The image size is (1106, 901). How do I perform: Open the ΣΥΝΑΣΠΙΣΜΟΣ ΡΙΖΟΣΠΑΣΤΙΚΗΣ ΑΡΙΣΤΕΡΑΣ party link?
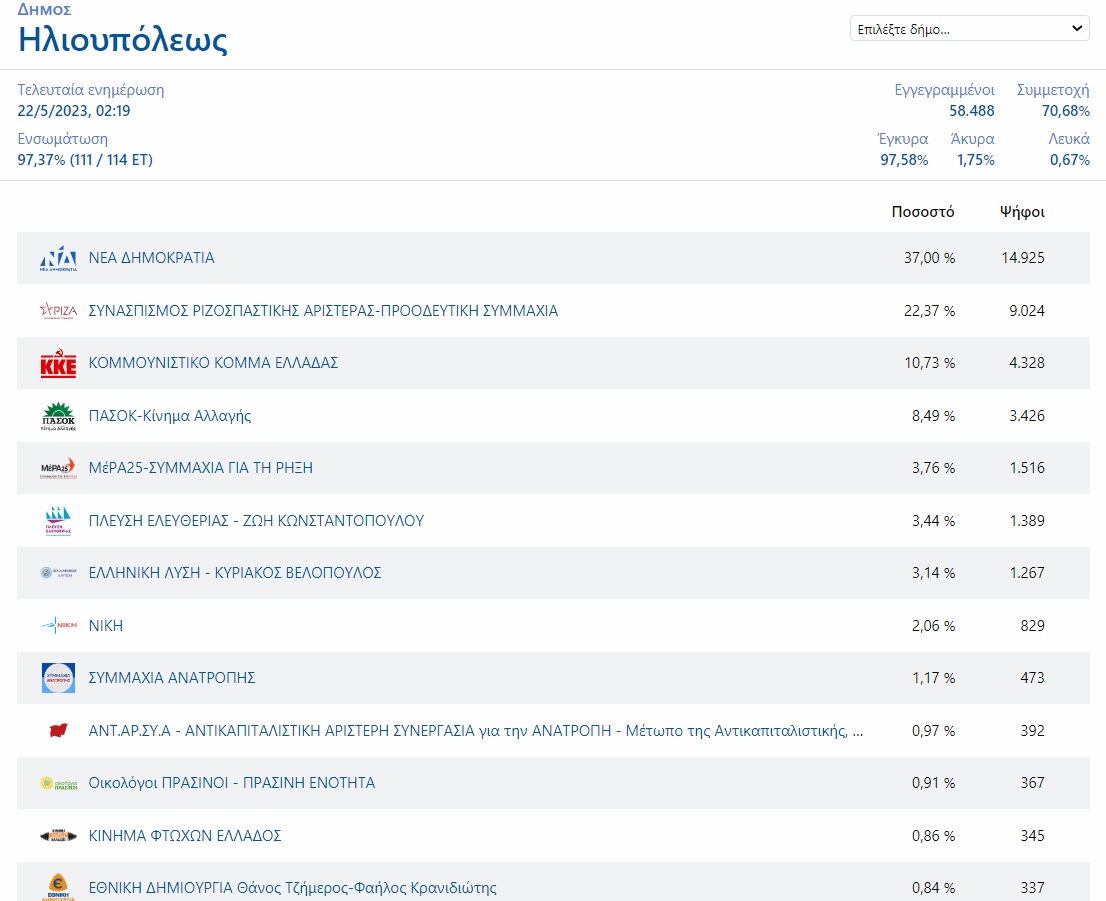click(x=323, y=311)
